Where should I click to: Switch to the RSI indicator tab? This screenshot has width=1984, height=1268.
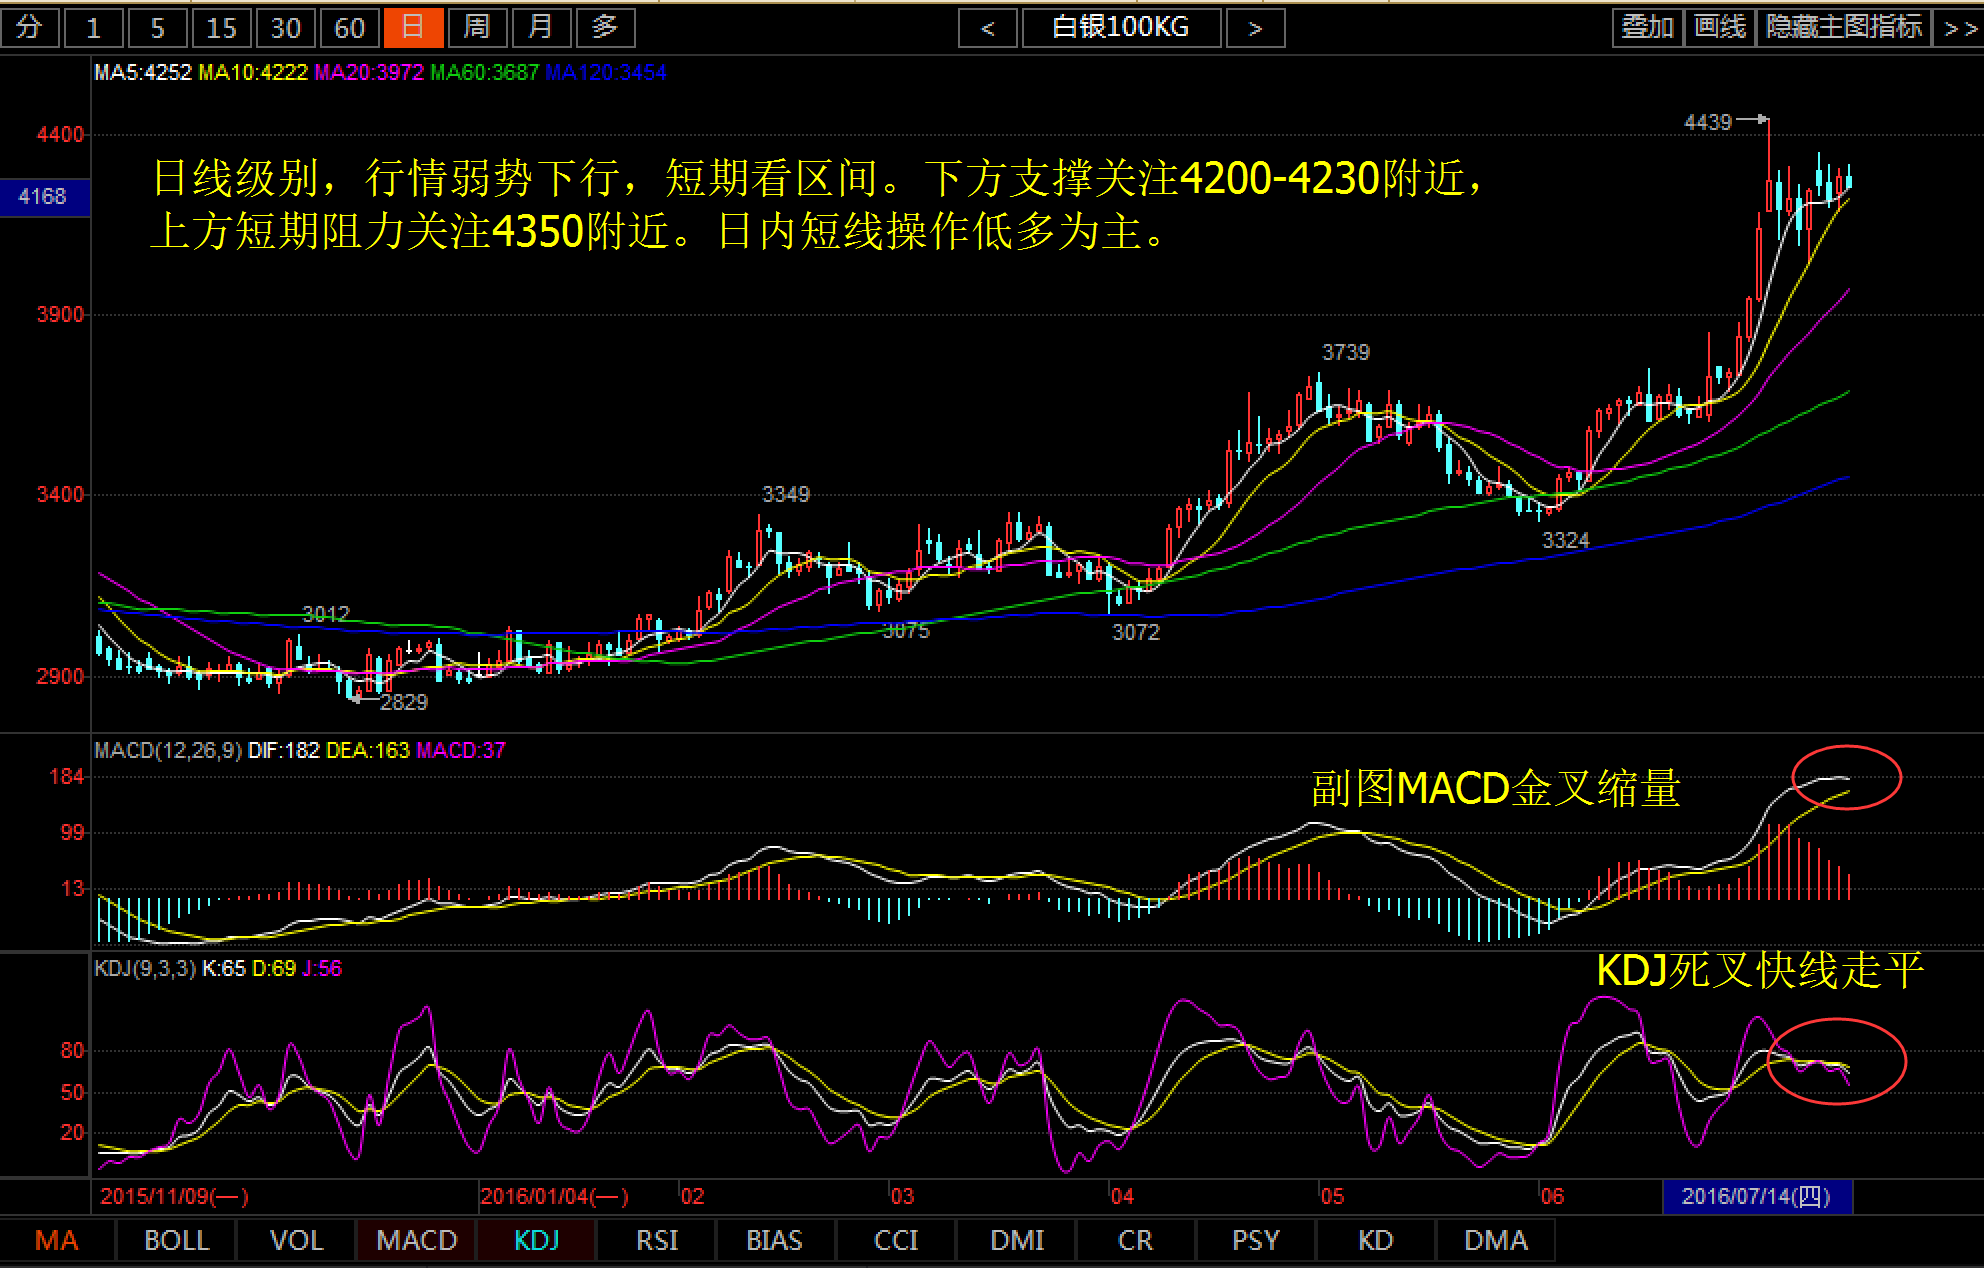[x=657, y=1240]
